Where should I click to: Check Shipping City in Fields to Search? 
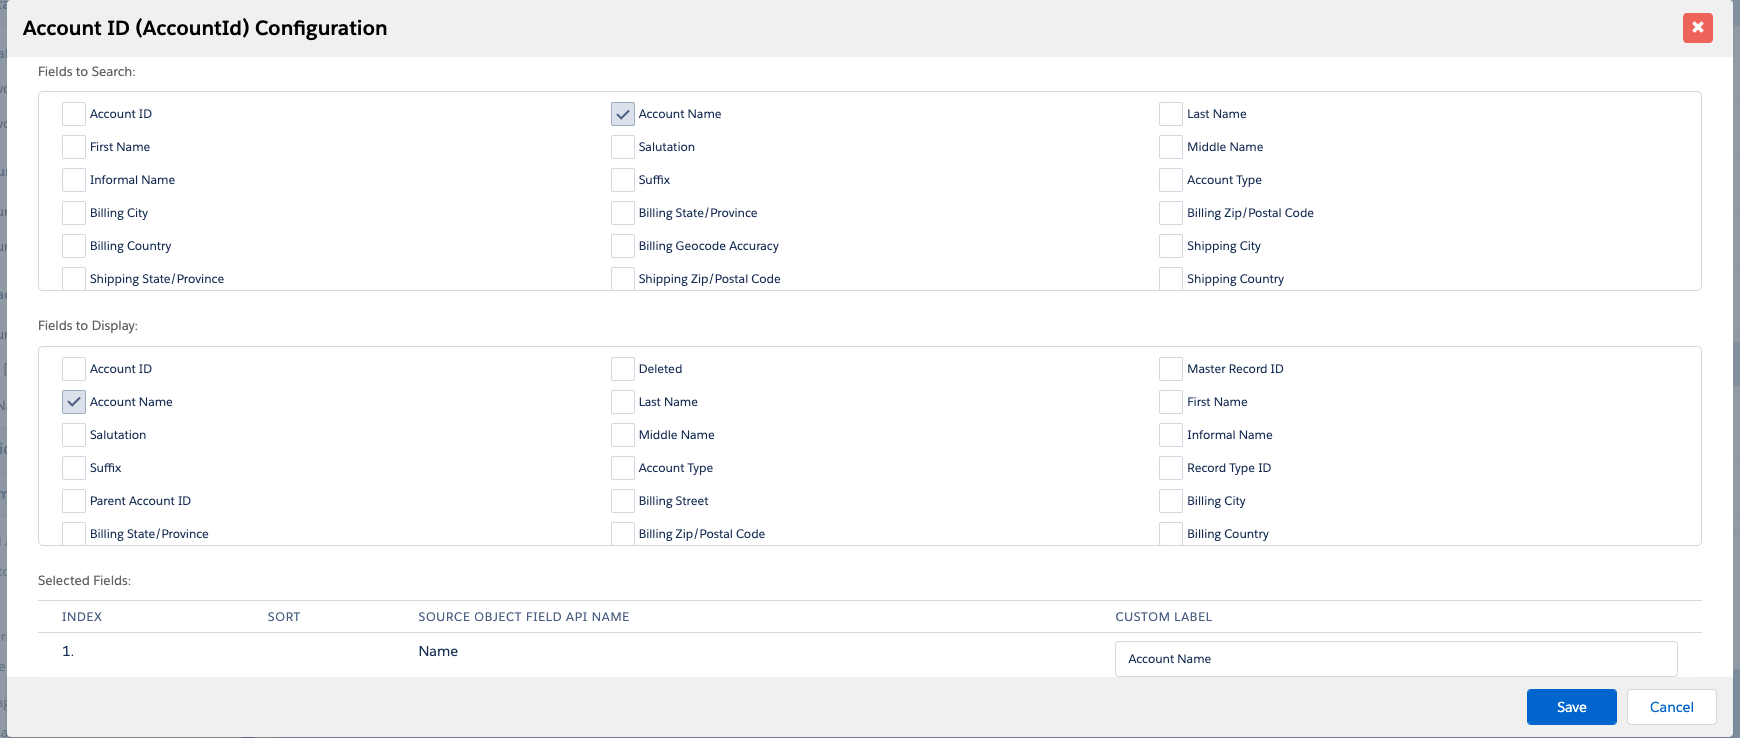click(x=1171, y=246)
